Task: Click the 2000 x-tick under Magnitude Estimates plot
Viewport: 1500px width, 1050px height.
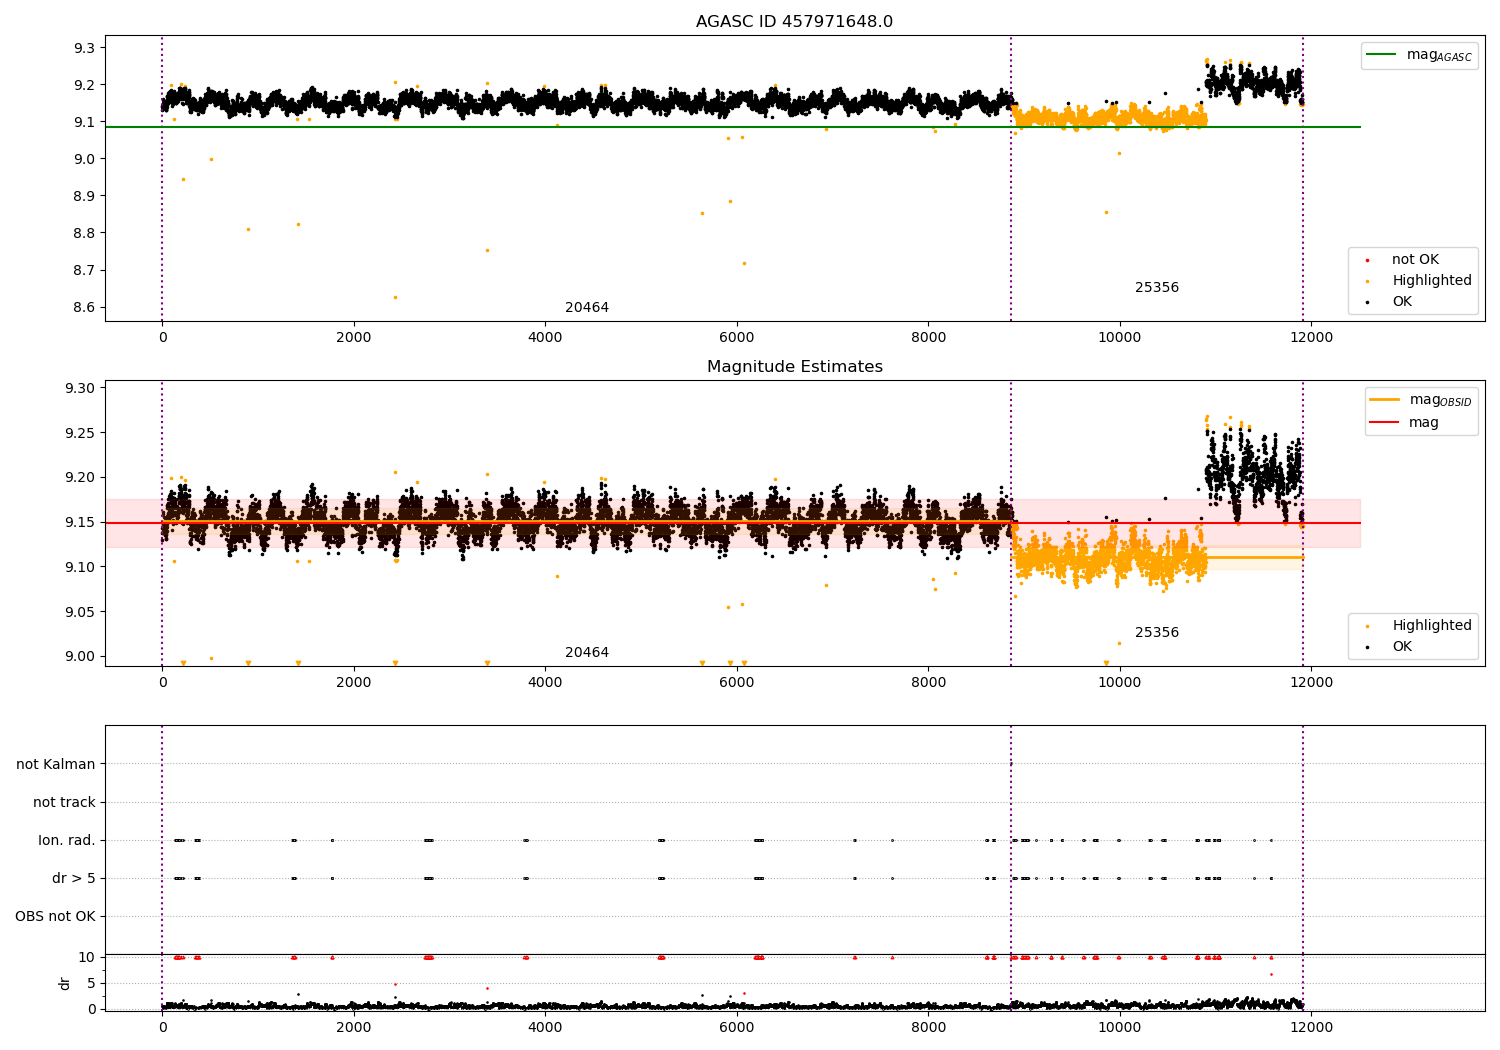Action: [x=354, y=683]
